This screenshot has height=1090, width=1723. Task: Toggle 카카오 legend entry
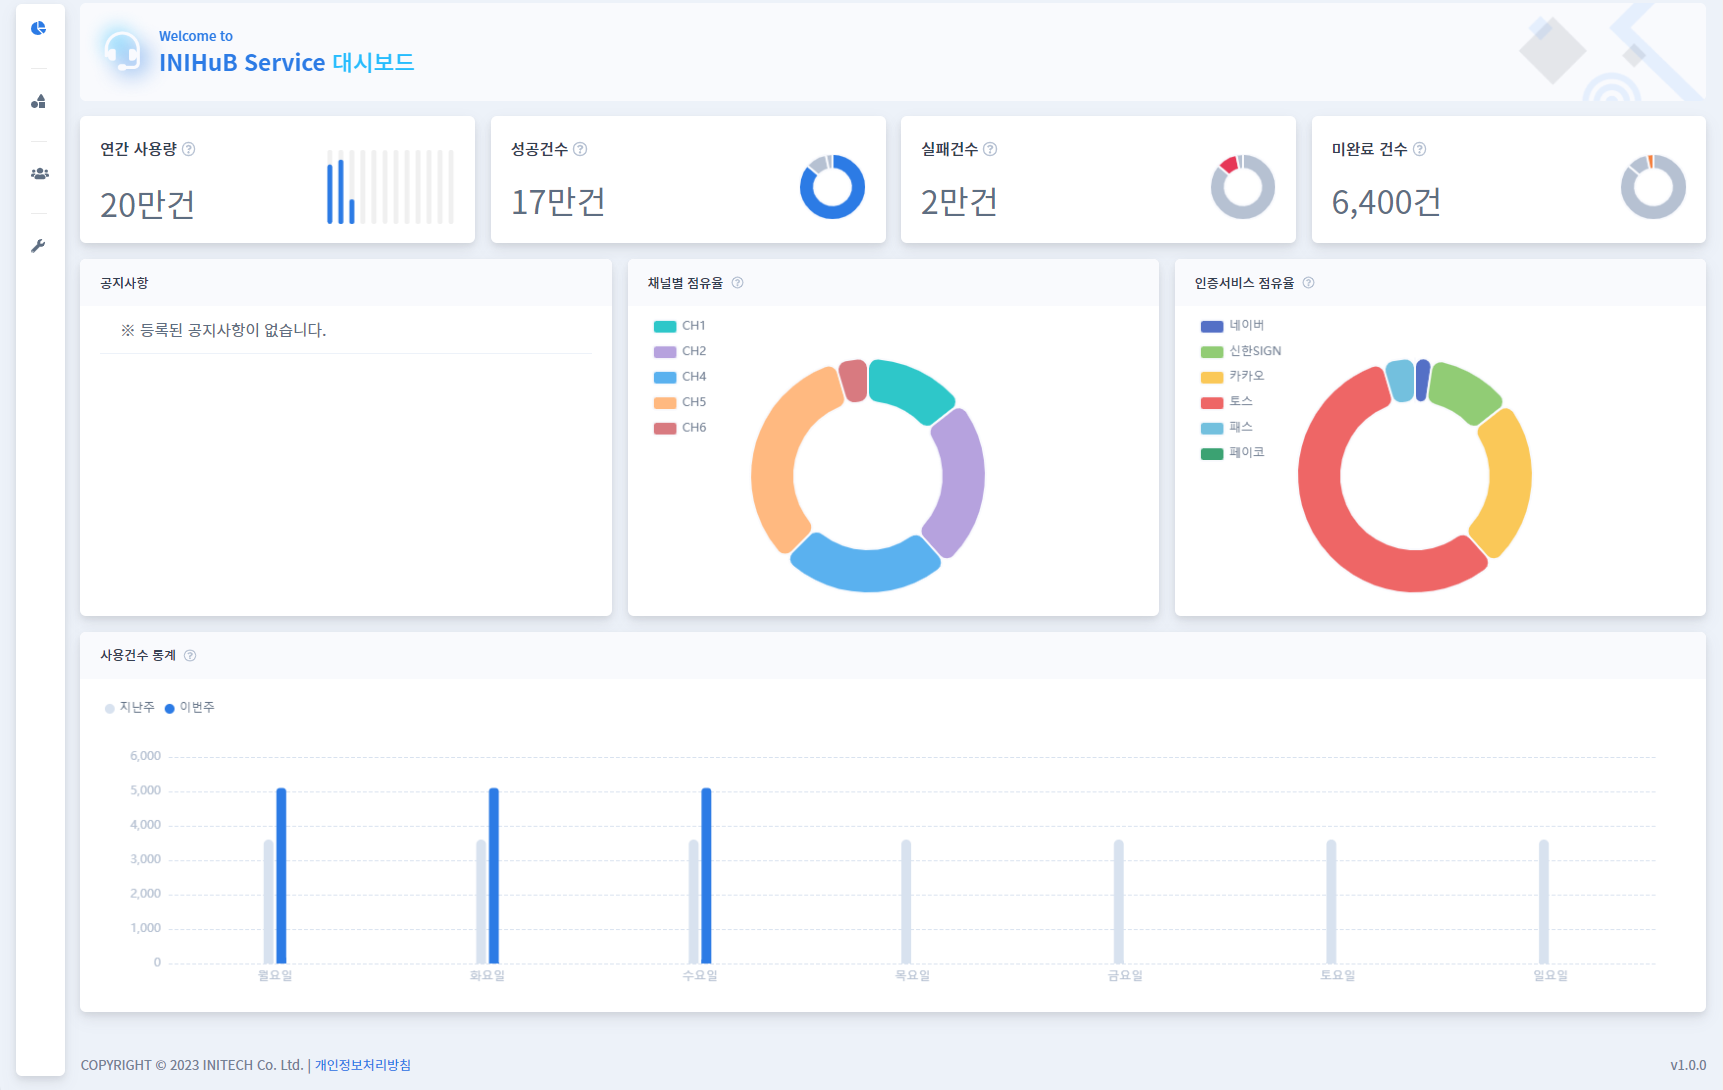point(1233,376)
